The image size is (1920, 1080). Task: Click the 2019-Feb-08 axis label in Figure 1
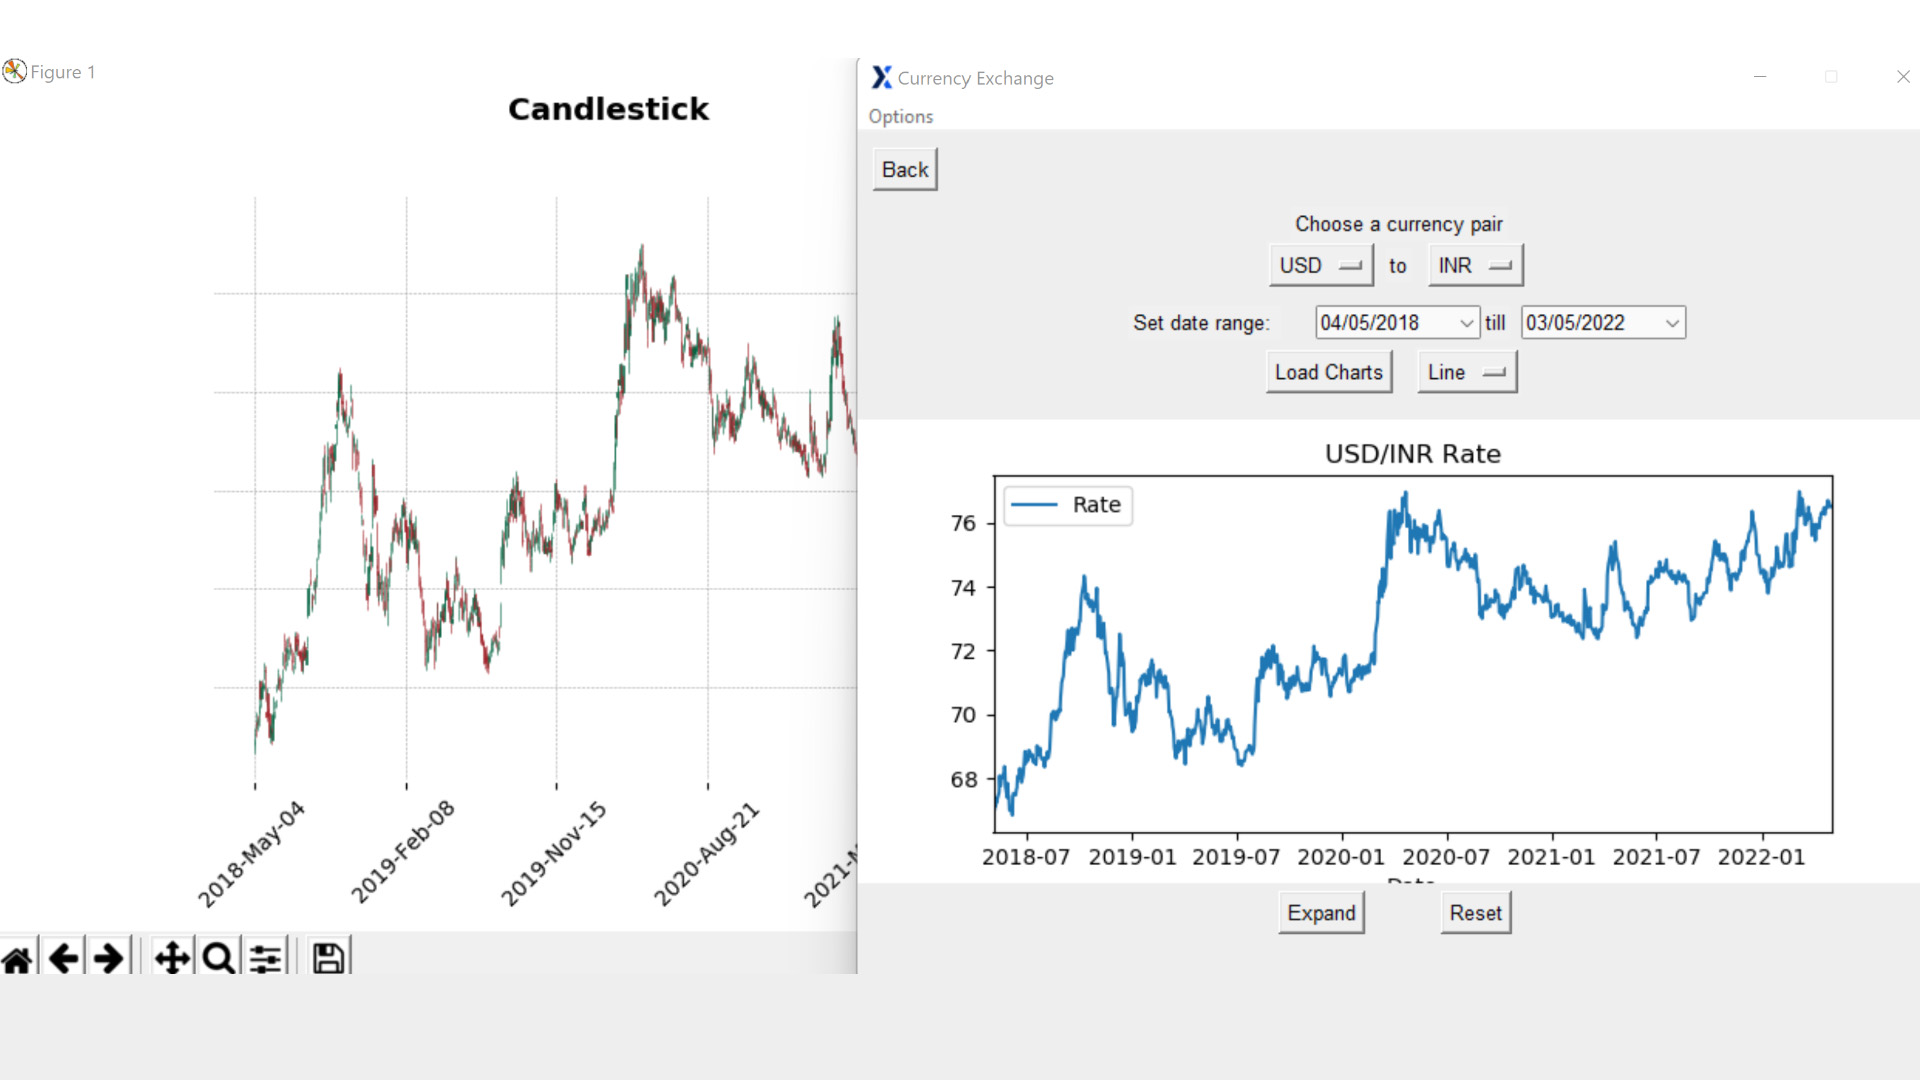click(402, 851)
